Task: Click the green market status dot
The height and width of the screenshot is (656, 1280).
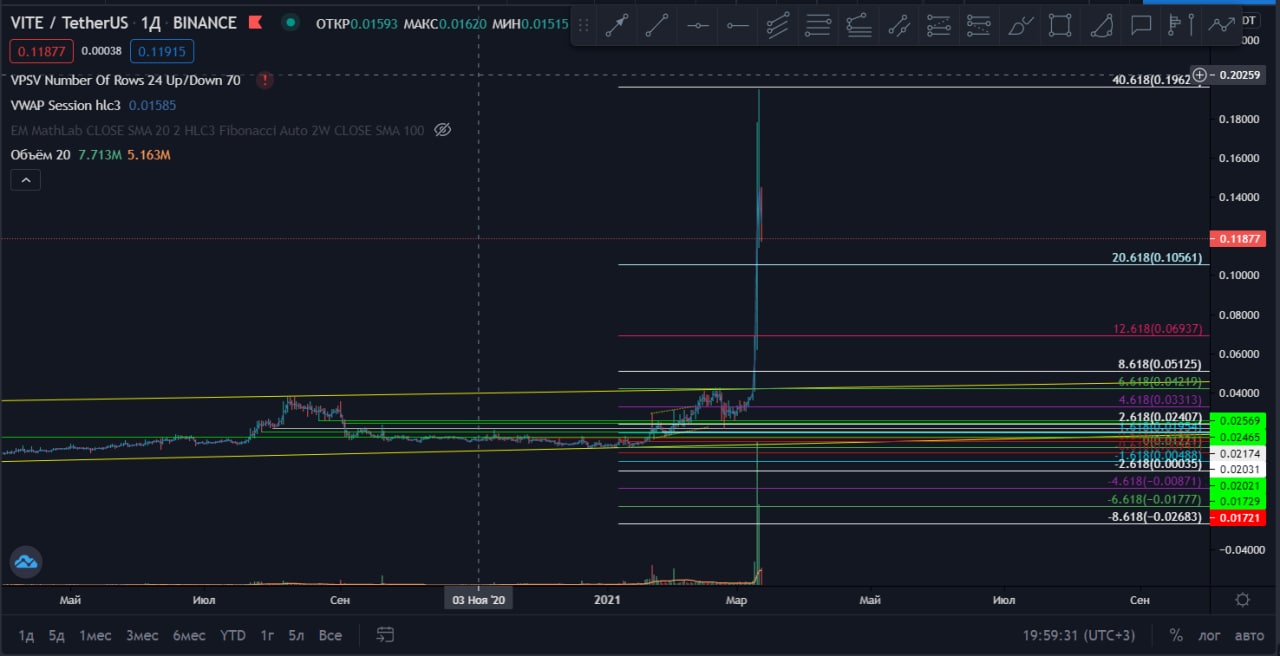Action: pos(290,22)
